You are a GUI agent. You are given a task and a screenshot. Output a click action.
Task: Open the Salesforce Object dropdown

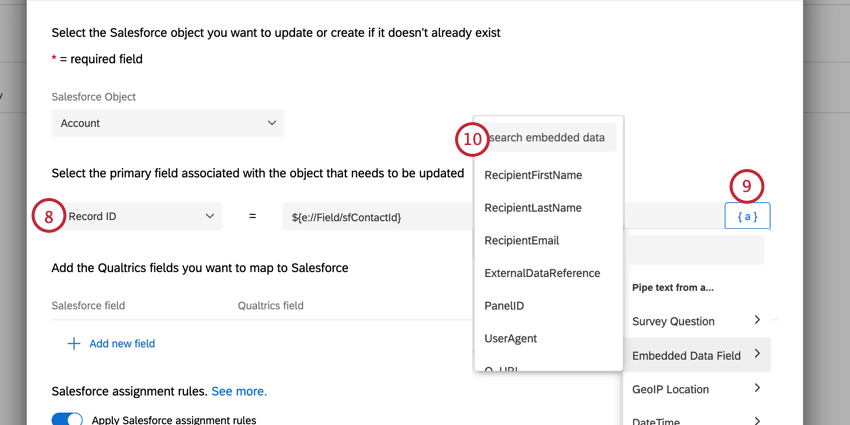click(x=168, y=123)
